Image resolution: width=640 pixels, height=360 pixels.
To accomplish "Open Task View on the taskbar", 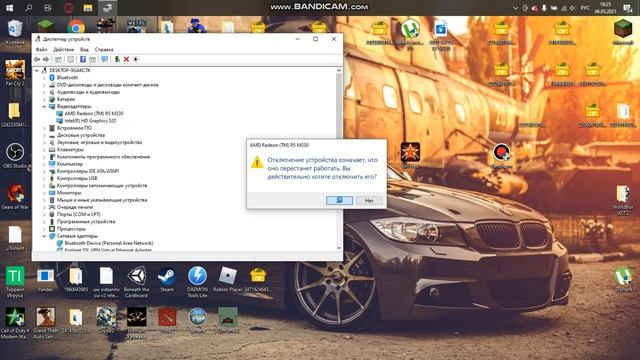I will coord(48,8).
